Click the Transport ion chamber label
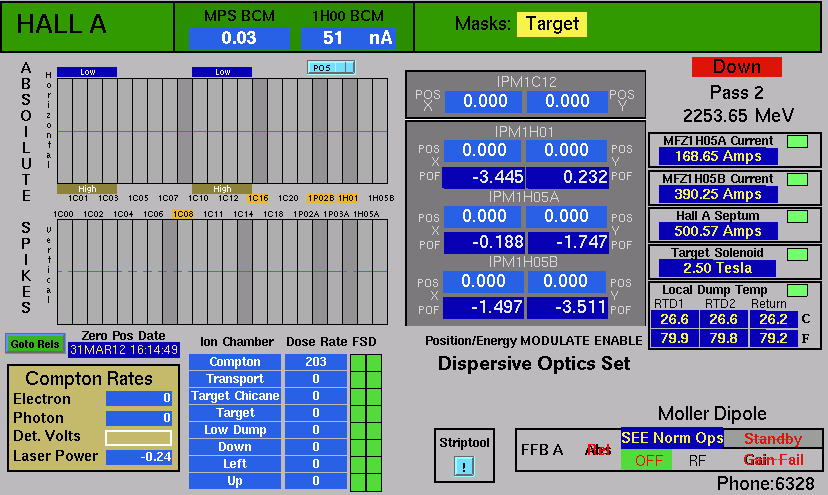The width and height of the screenshot is (828, 495). 235,379
